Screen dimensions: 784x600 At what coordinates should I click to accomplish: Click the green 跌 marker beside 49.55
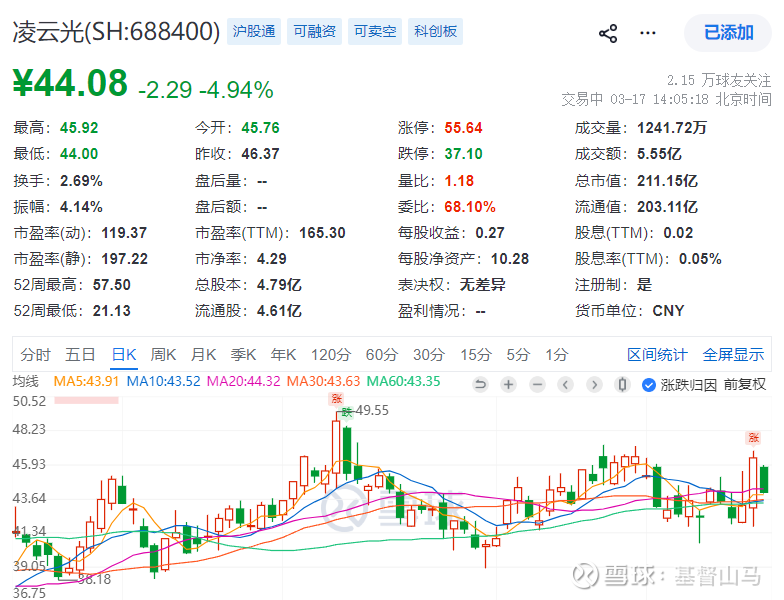point(346,412)
